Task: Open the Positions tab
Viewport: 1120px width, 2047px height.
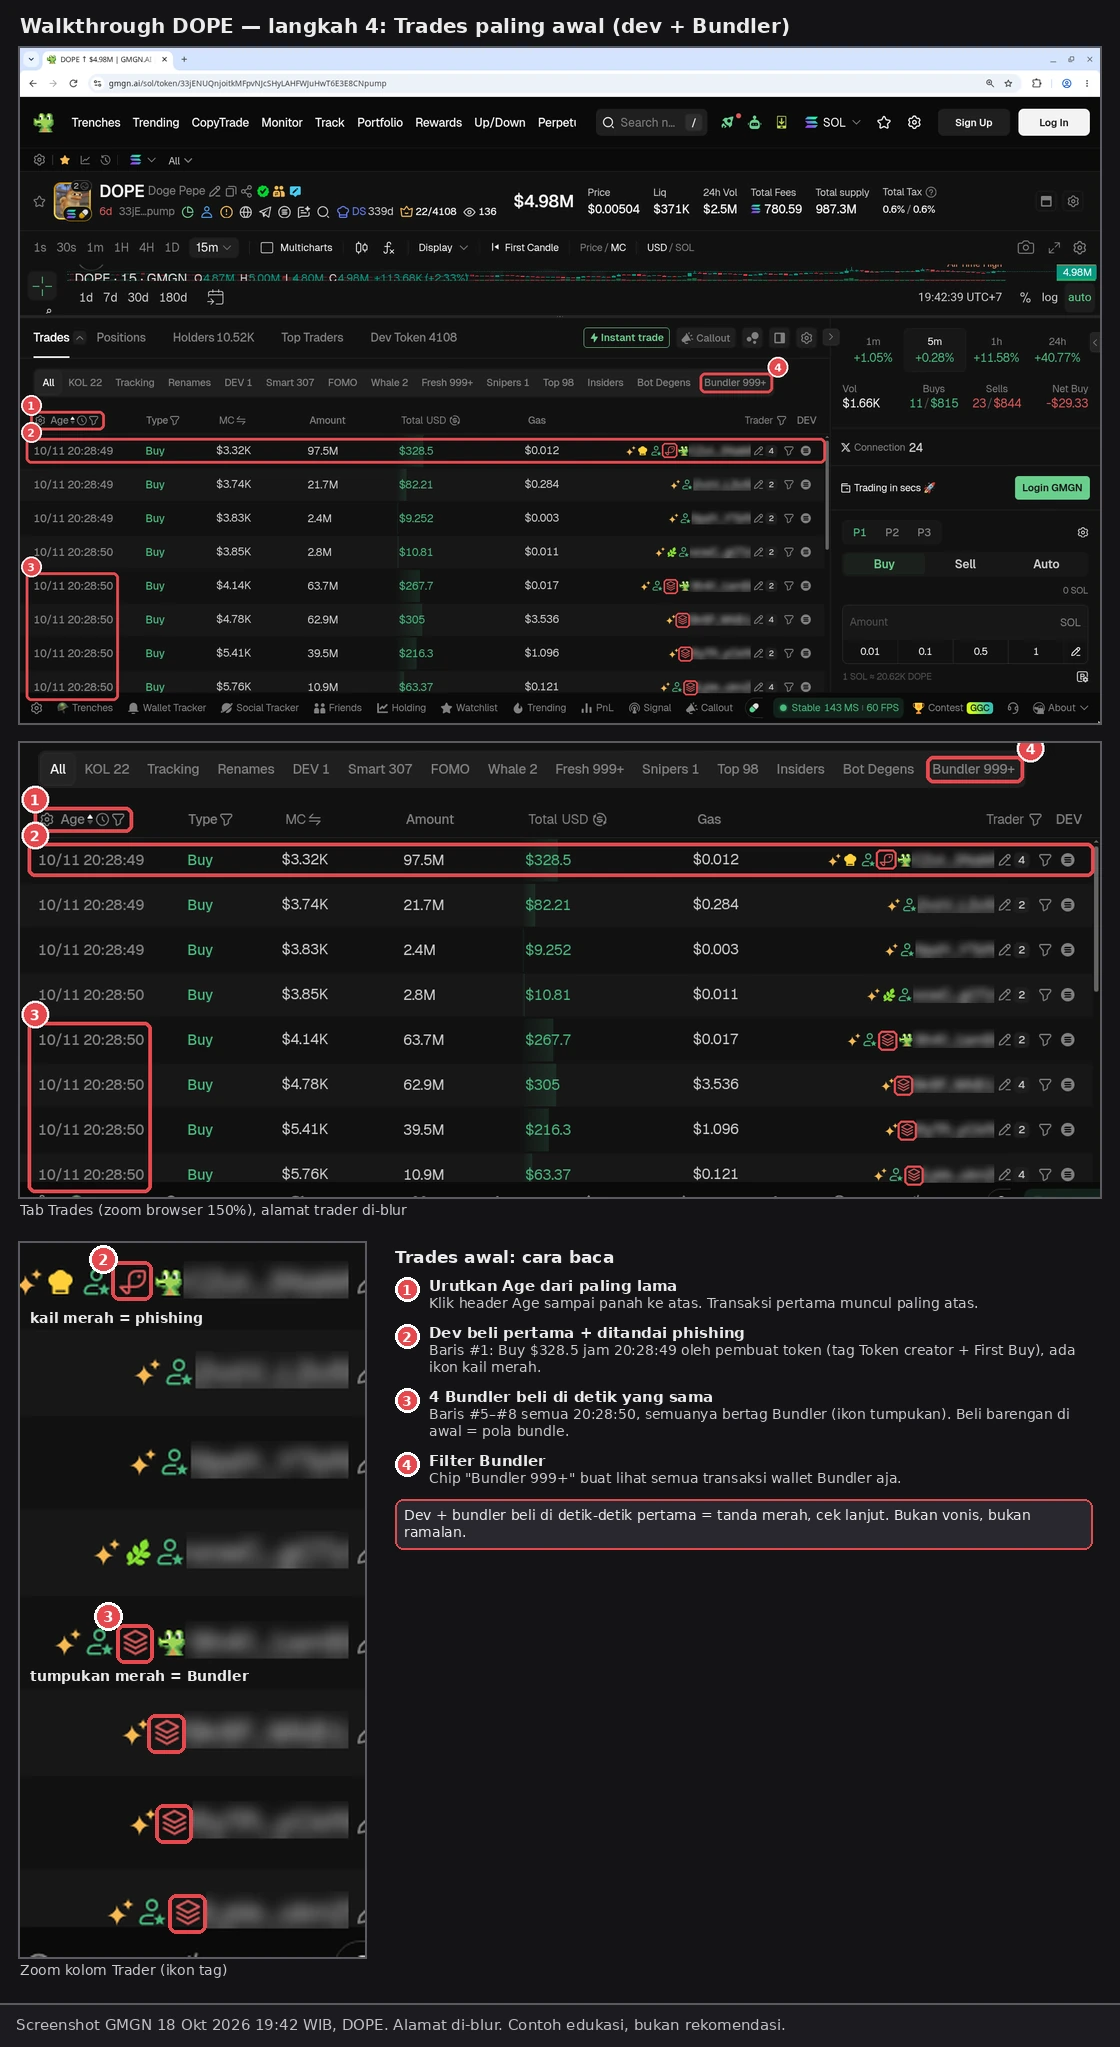Action: tap(121, 338)
